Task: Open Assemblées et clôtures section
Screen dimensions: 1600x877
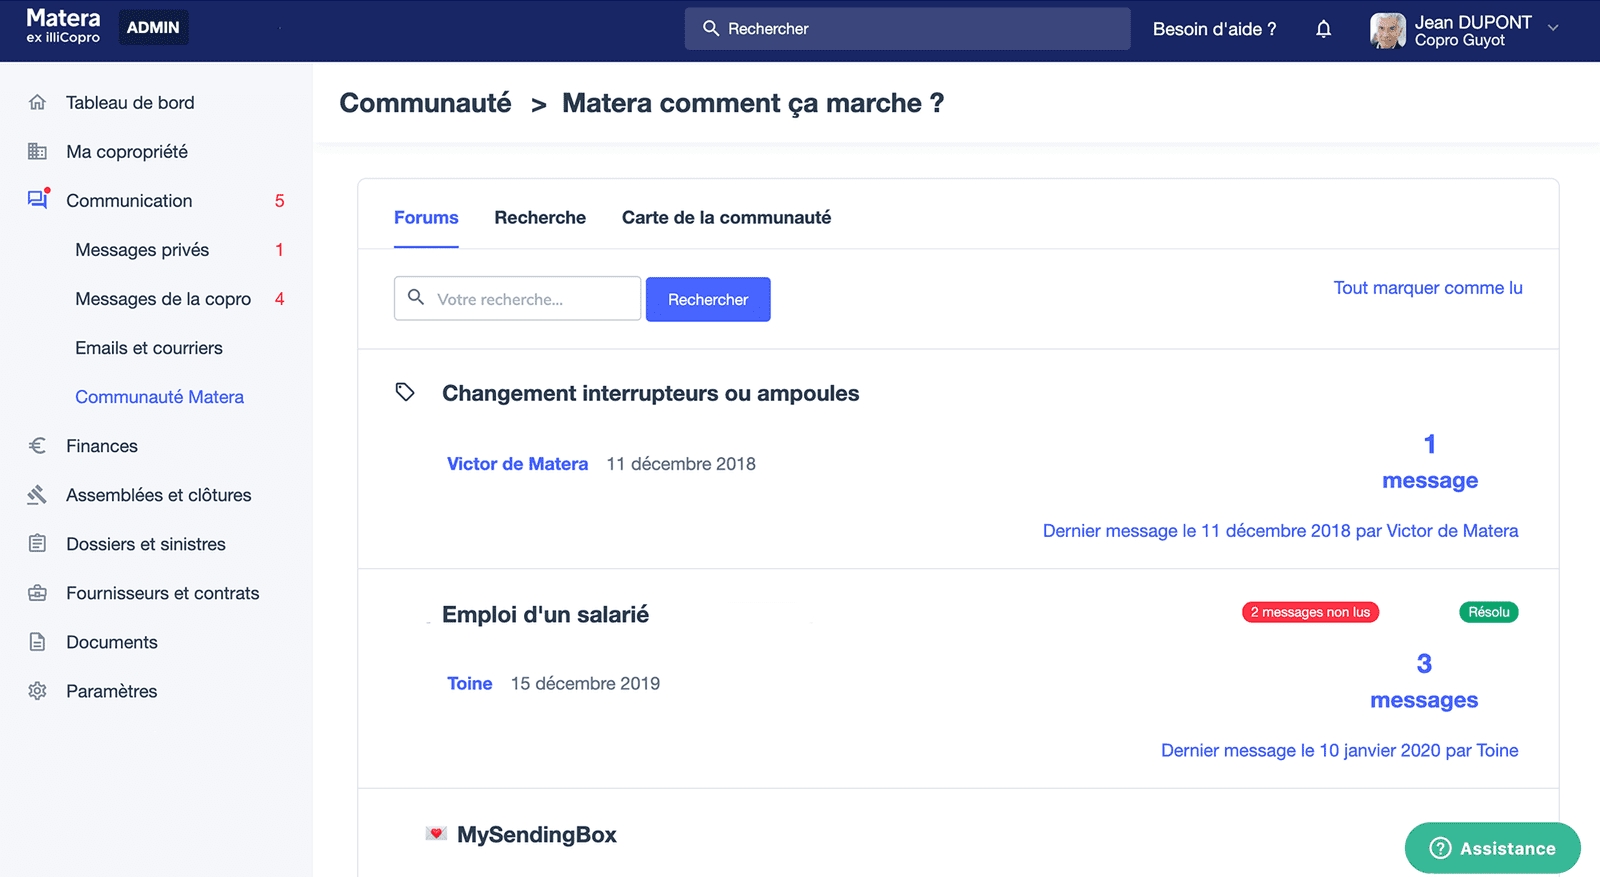Action: tap(159, 494)
